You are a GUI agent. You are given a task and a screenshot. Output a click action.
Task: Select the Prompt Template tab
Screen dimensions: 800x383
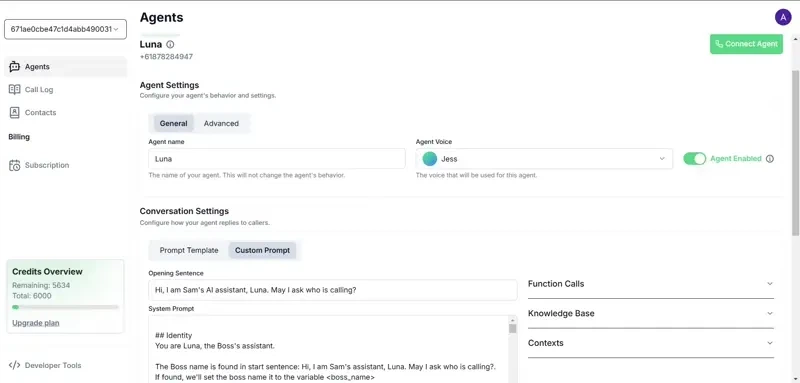(189, 250)
